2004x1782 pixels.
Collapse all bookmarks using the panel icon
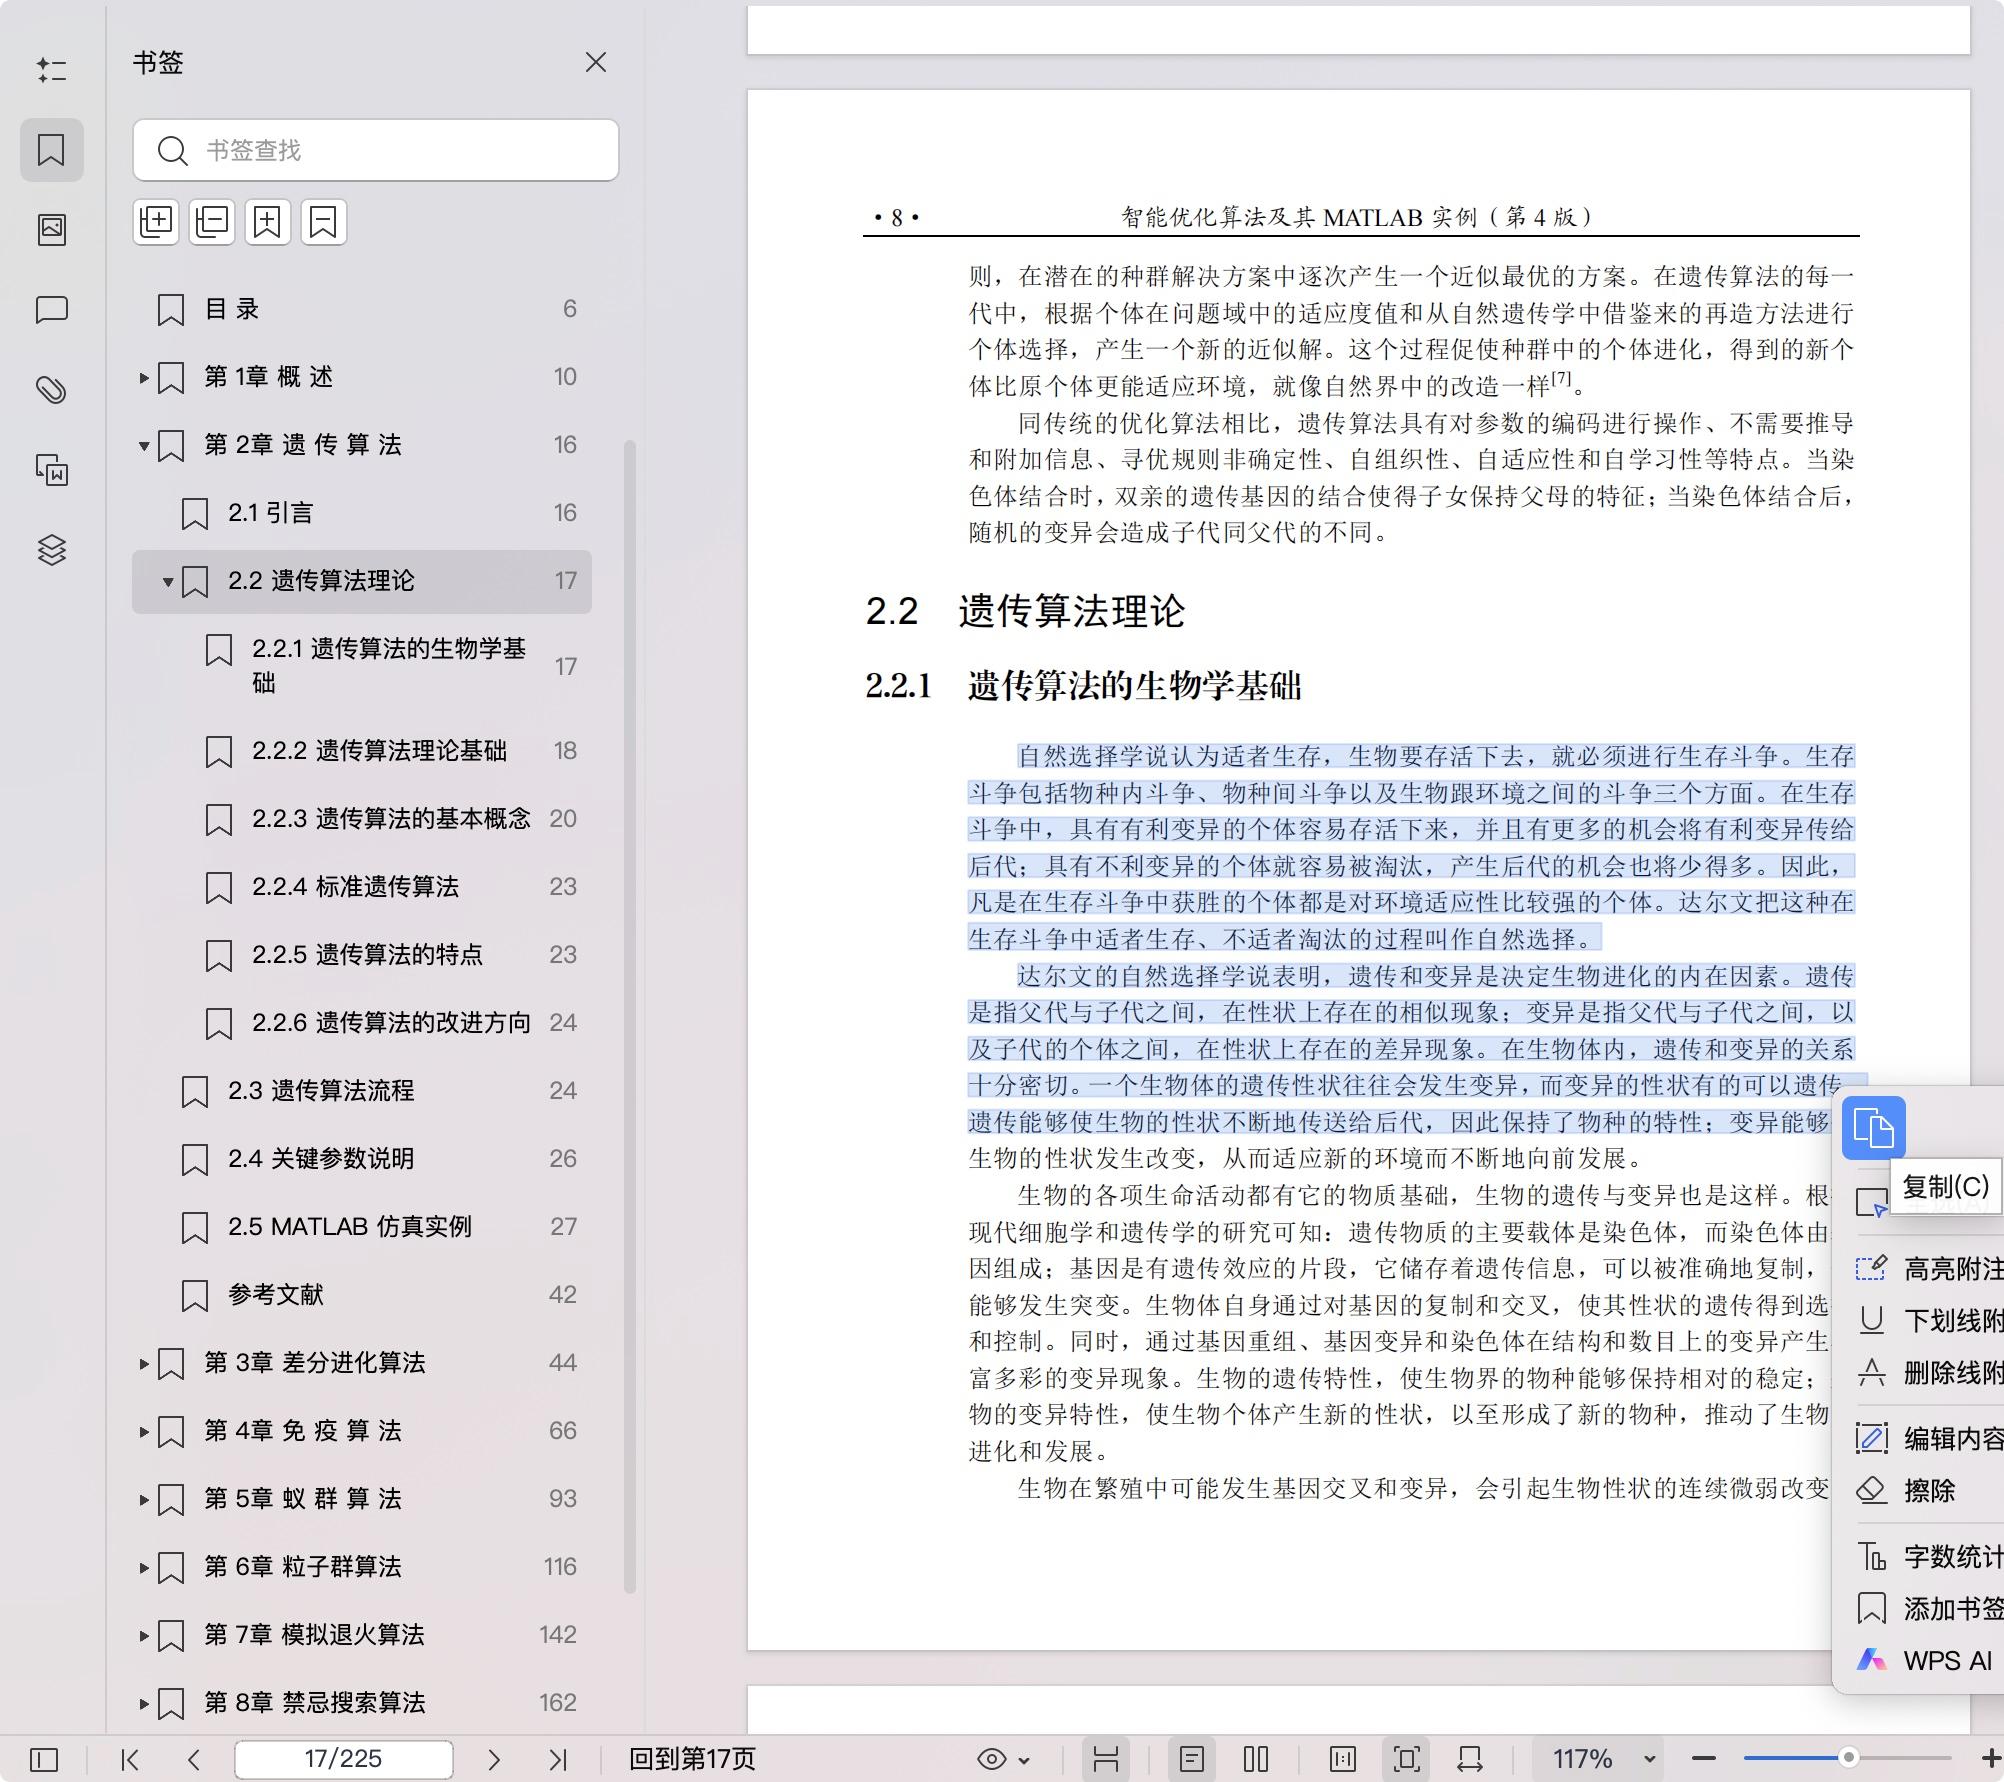tap(211, 221)
